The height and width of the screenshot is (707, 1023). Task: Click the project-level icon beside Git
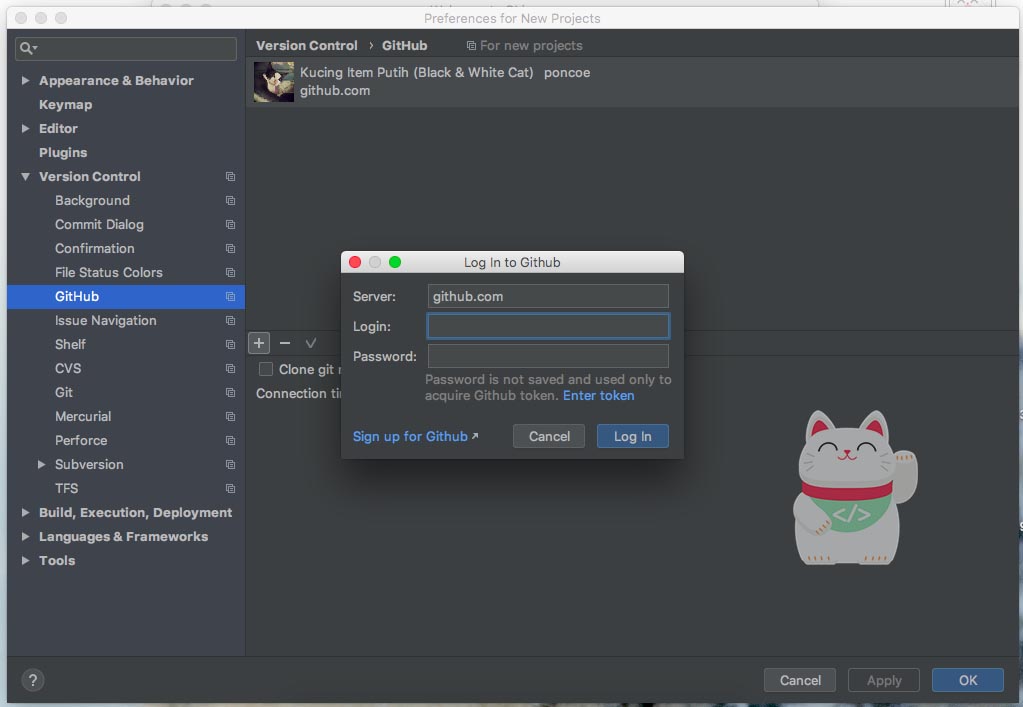click(x=230, y=393)
